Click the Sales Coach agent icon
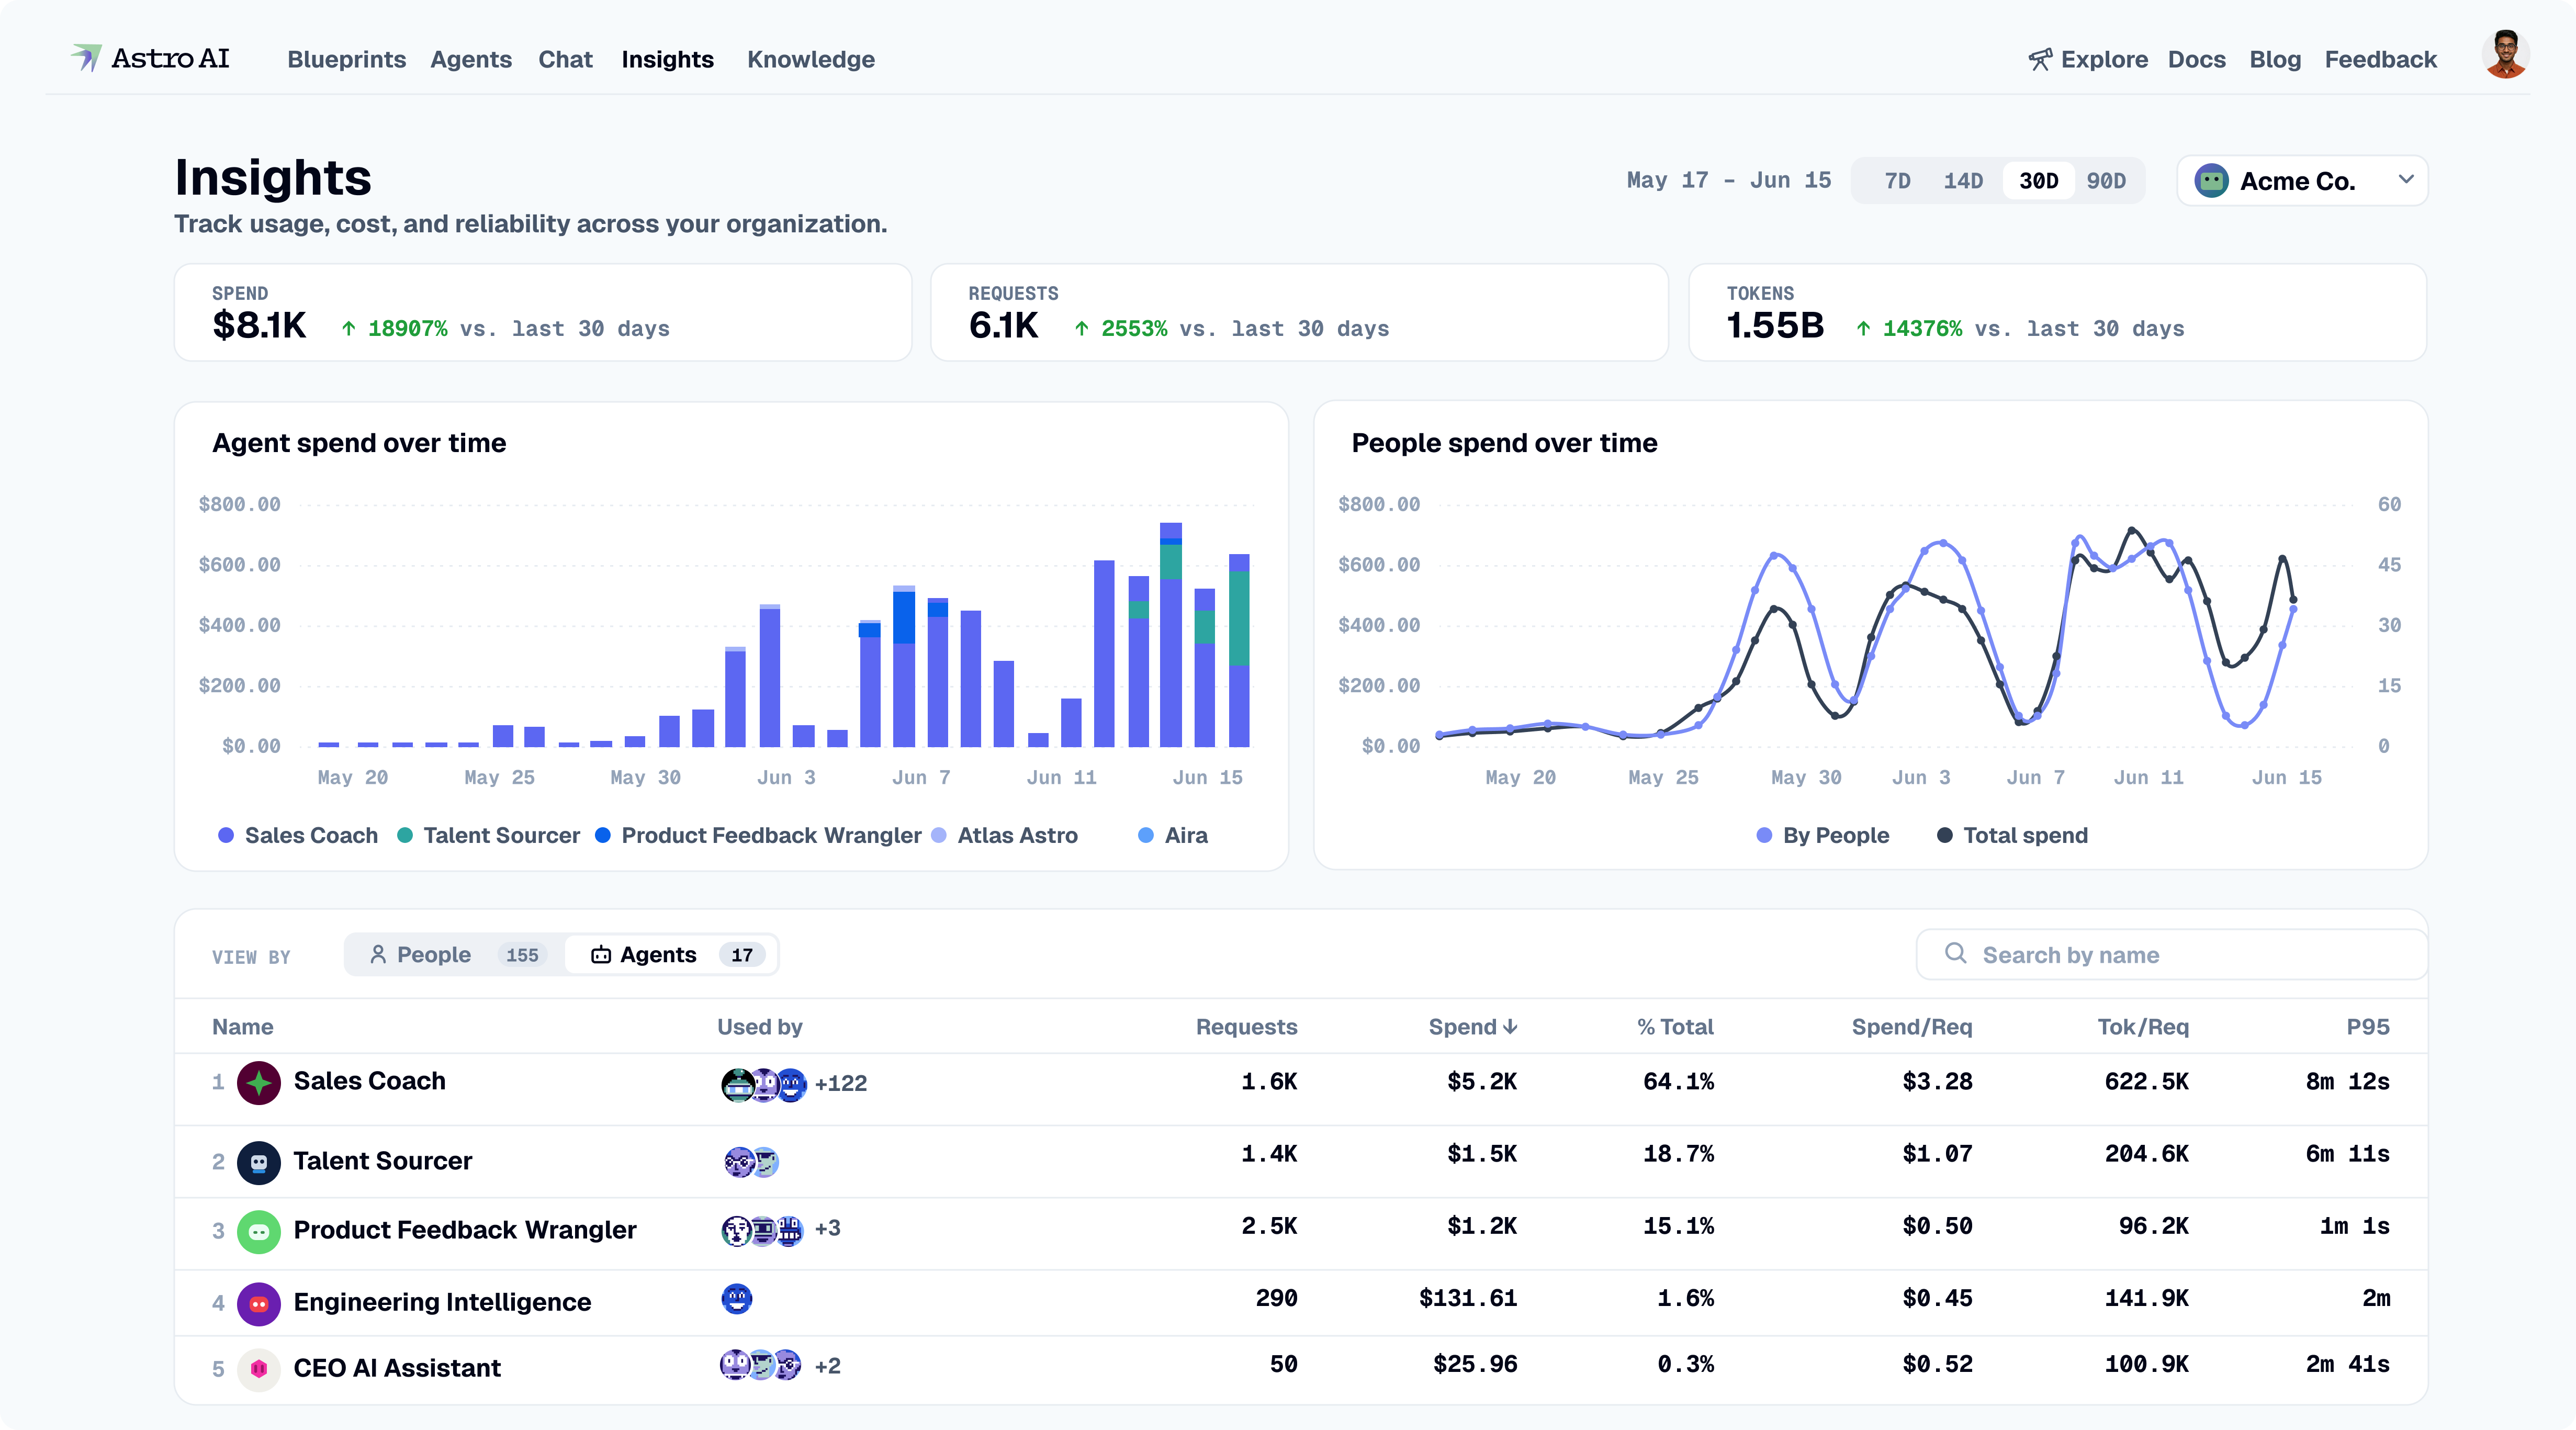 click(x=259, y=1082)
